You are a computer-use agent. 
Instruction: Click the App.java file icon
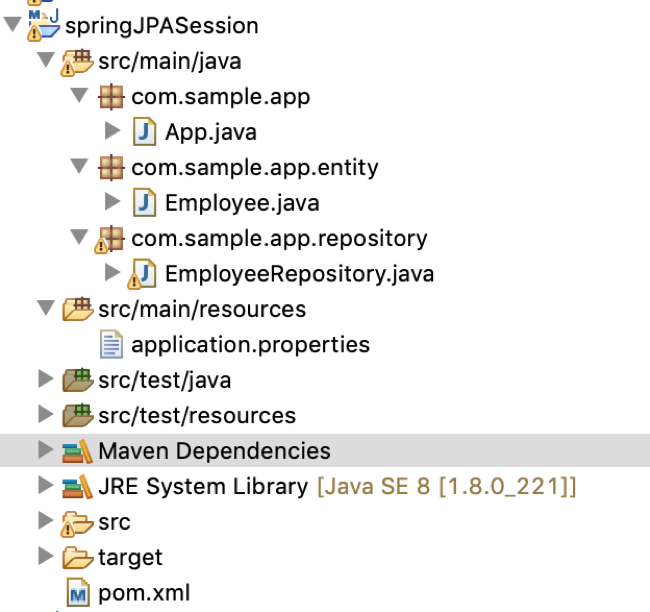click(x=144, y=132)
